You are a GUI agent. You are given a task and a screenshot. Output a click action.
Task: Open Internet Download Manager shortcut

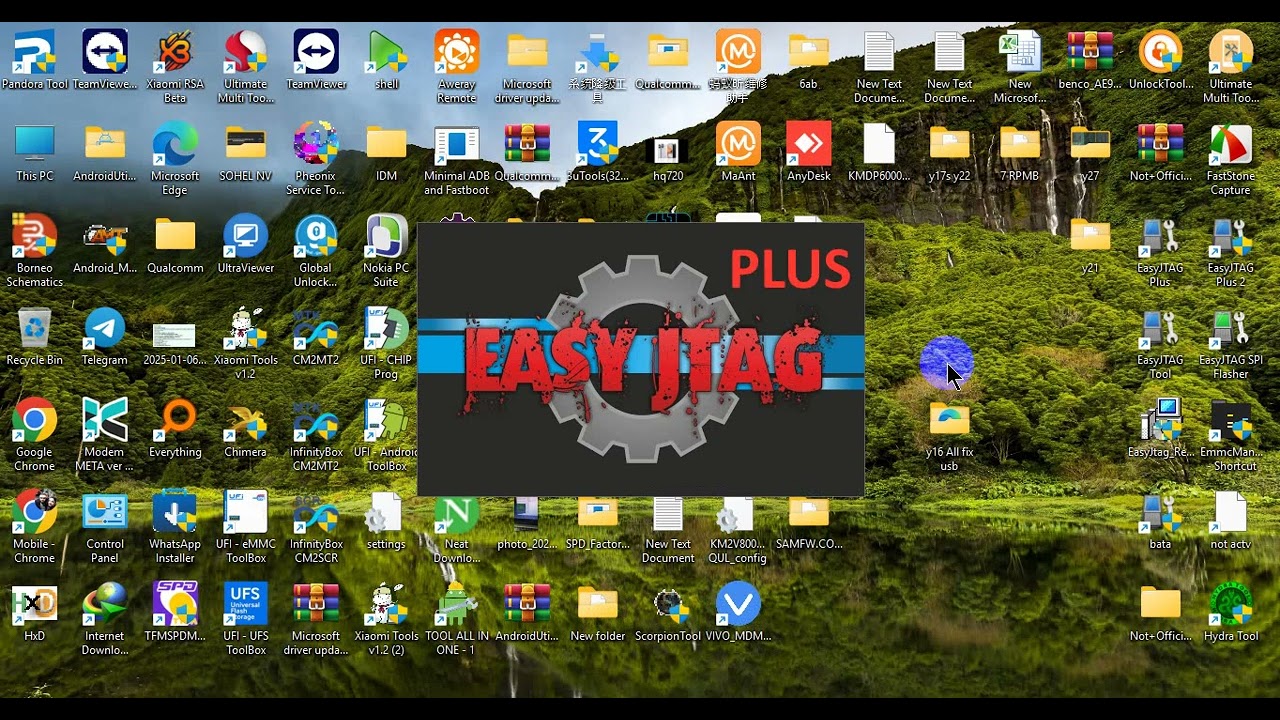coord(105,619)
